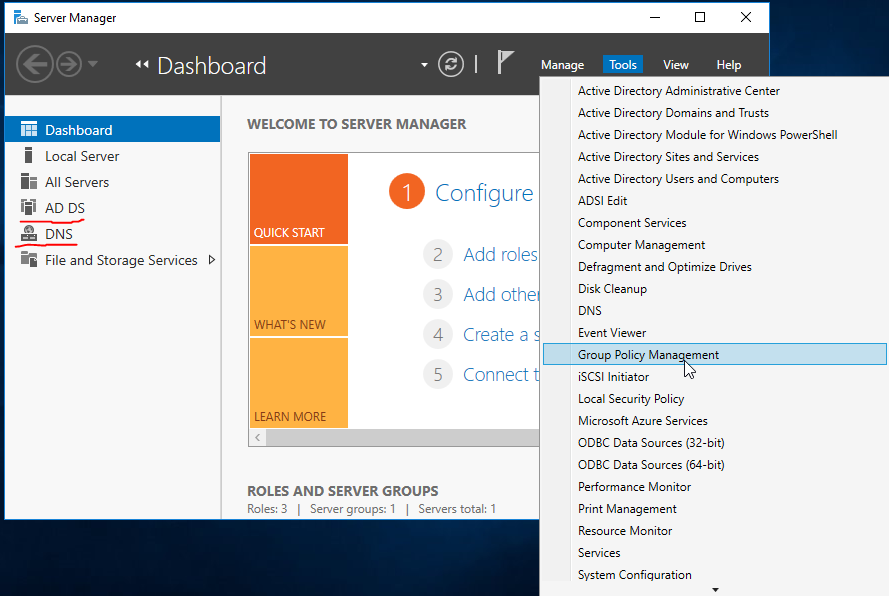Launch iSCSI Initiator
889x596 pixels.
point(714,377)
